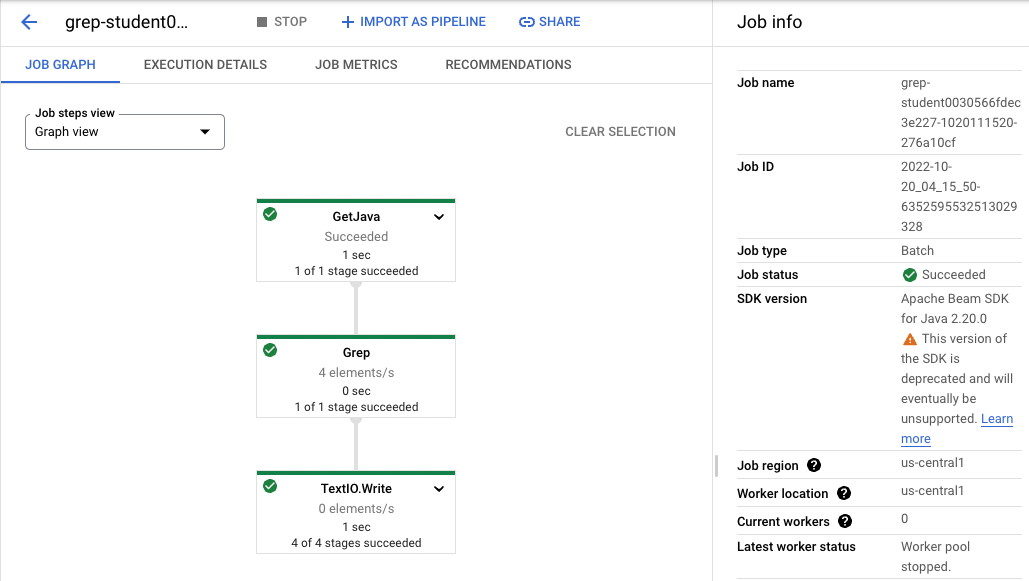Click the Apache Beam SDK version text

(955, 308)
